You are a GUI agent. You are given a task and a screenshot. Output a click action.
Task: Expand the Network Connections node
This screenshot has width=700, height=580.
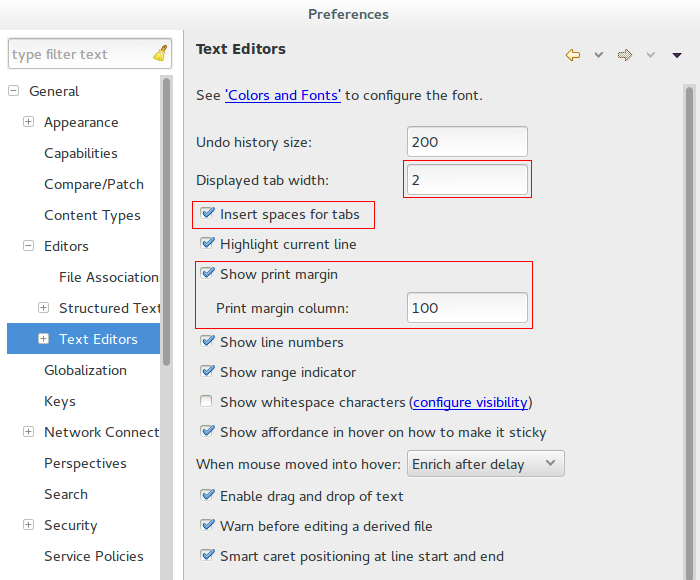coord(29,432)
